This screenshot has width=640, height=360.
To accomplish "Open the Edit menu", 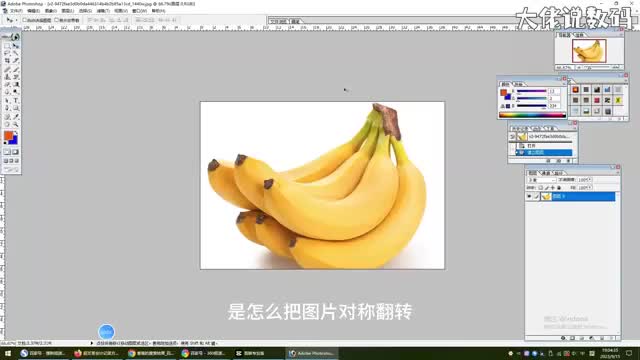I will (33, 11).
